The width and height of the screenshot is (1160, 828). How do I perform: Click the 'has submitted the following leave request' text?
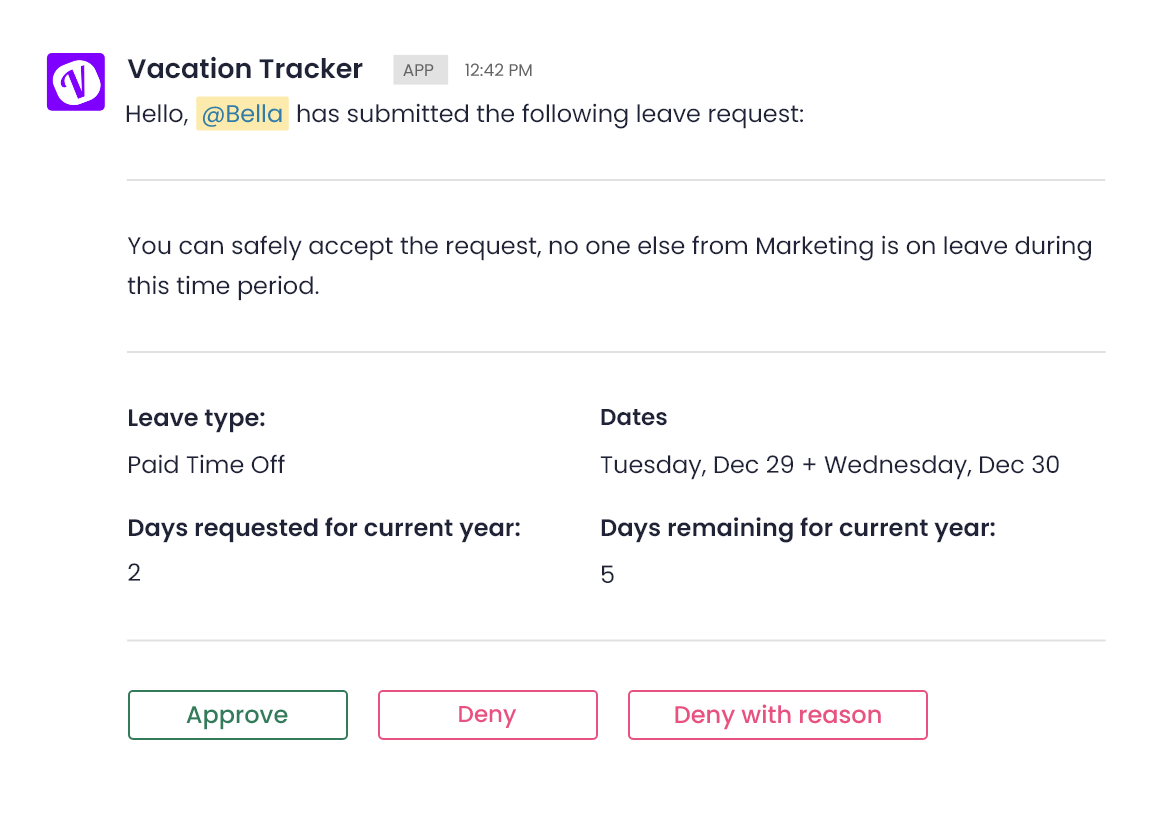coord(550,114)
